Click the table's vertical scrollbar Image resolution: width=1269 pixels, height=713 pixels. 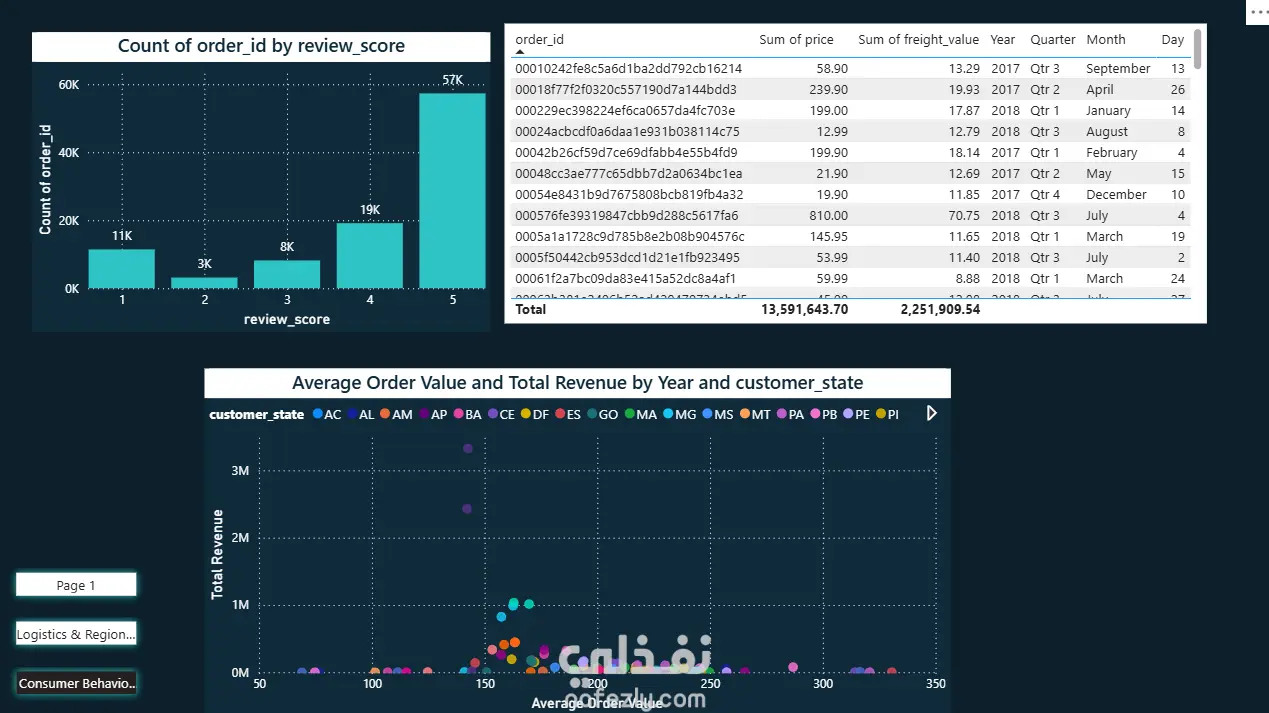1197,49
